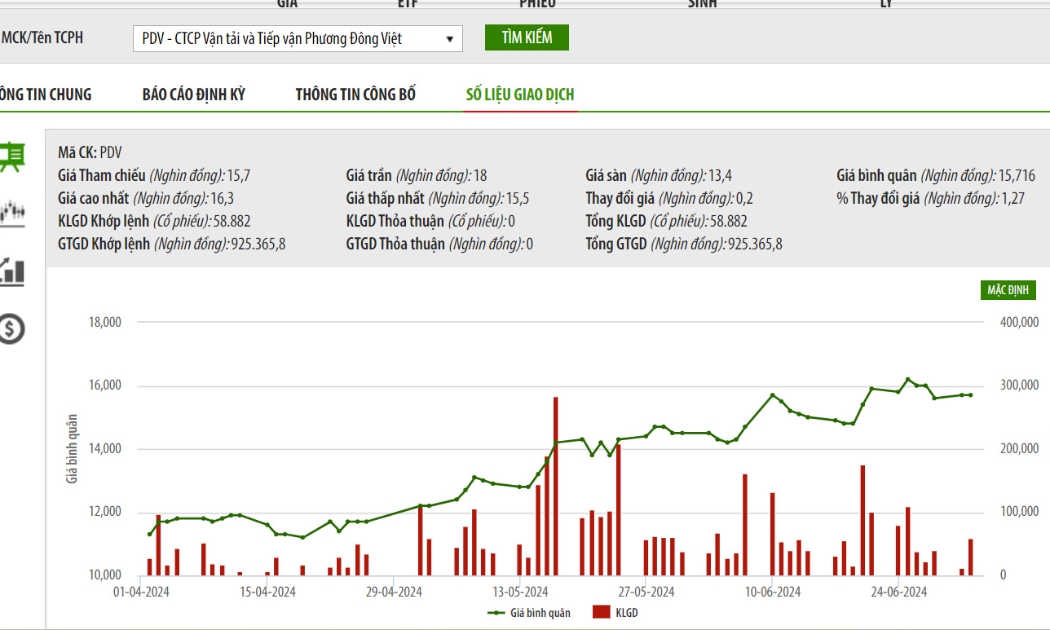Click the 24-06-2024 date axis label

pos(899,592)
